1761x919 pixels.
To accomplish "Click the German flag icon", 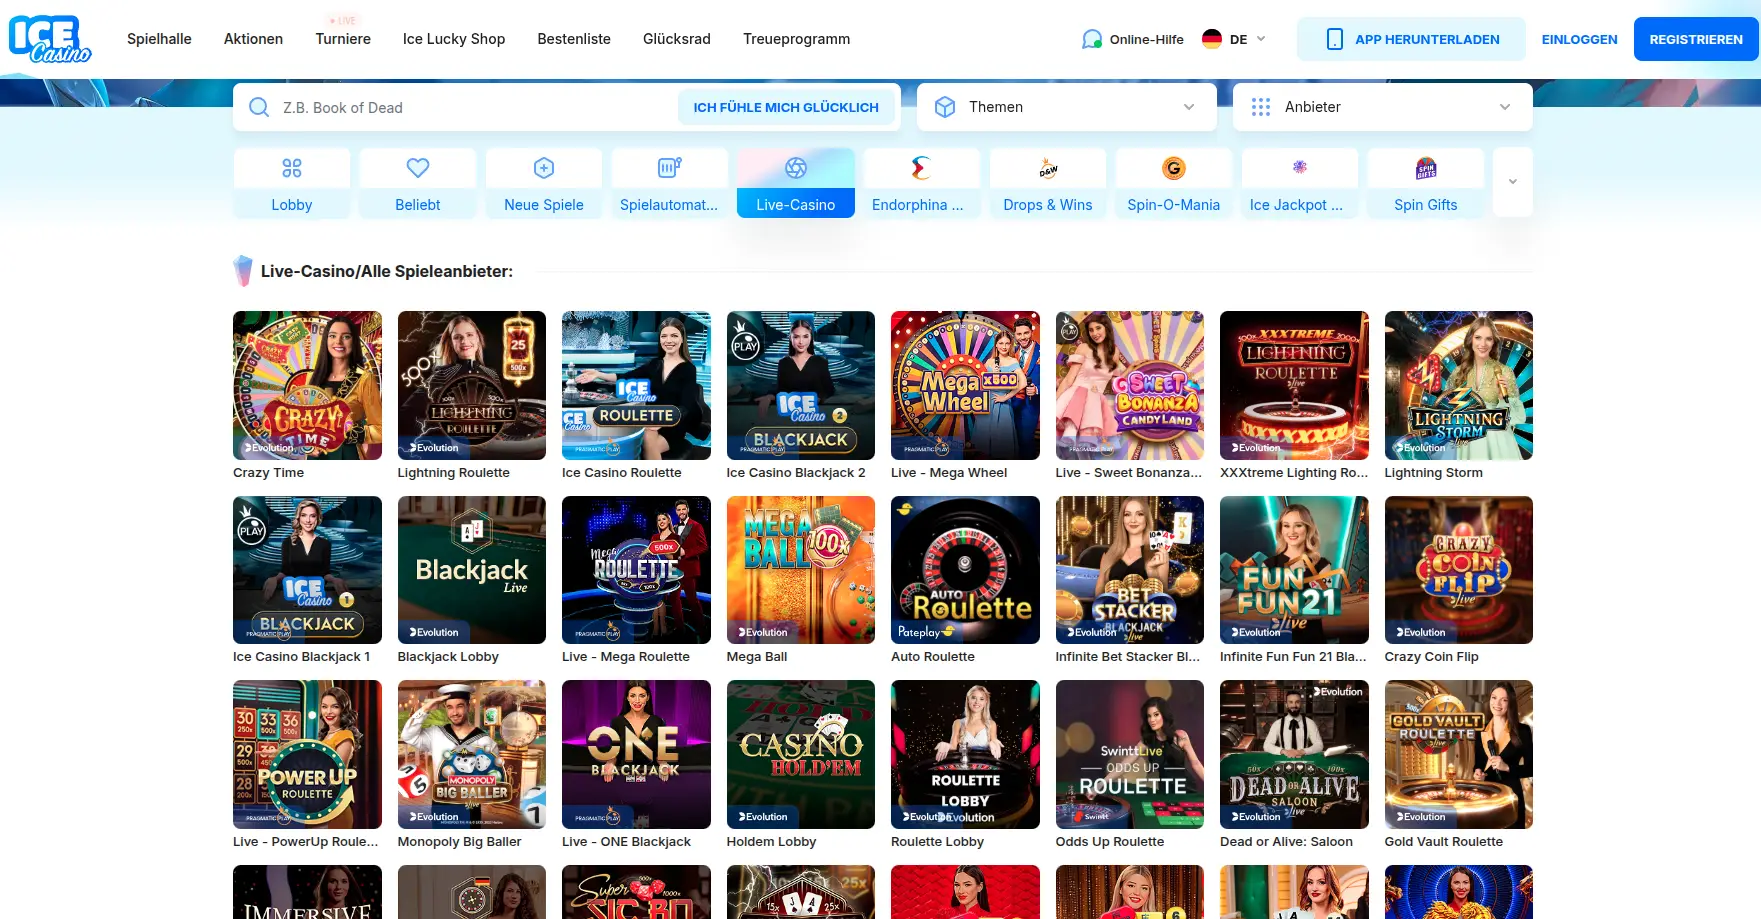I will click(1212, 39).
